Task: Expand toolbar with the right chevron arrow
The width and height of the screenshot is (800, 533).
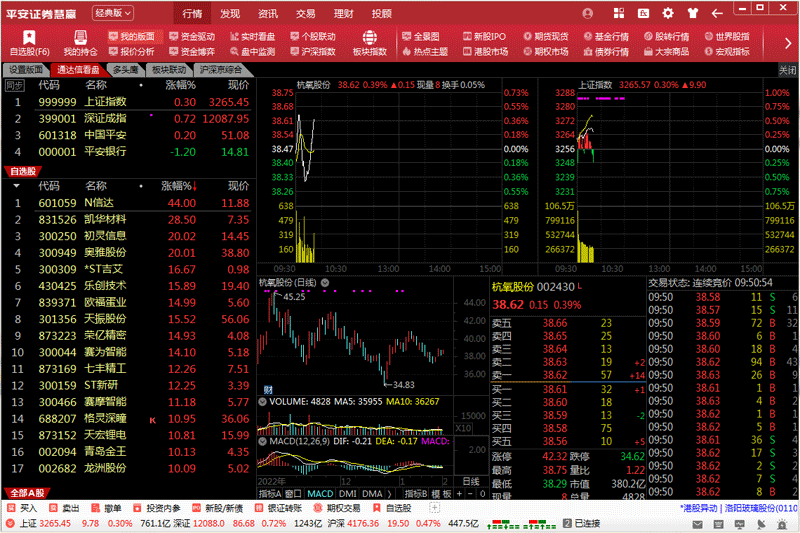Action: tap(788, 44)
